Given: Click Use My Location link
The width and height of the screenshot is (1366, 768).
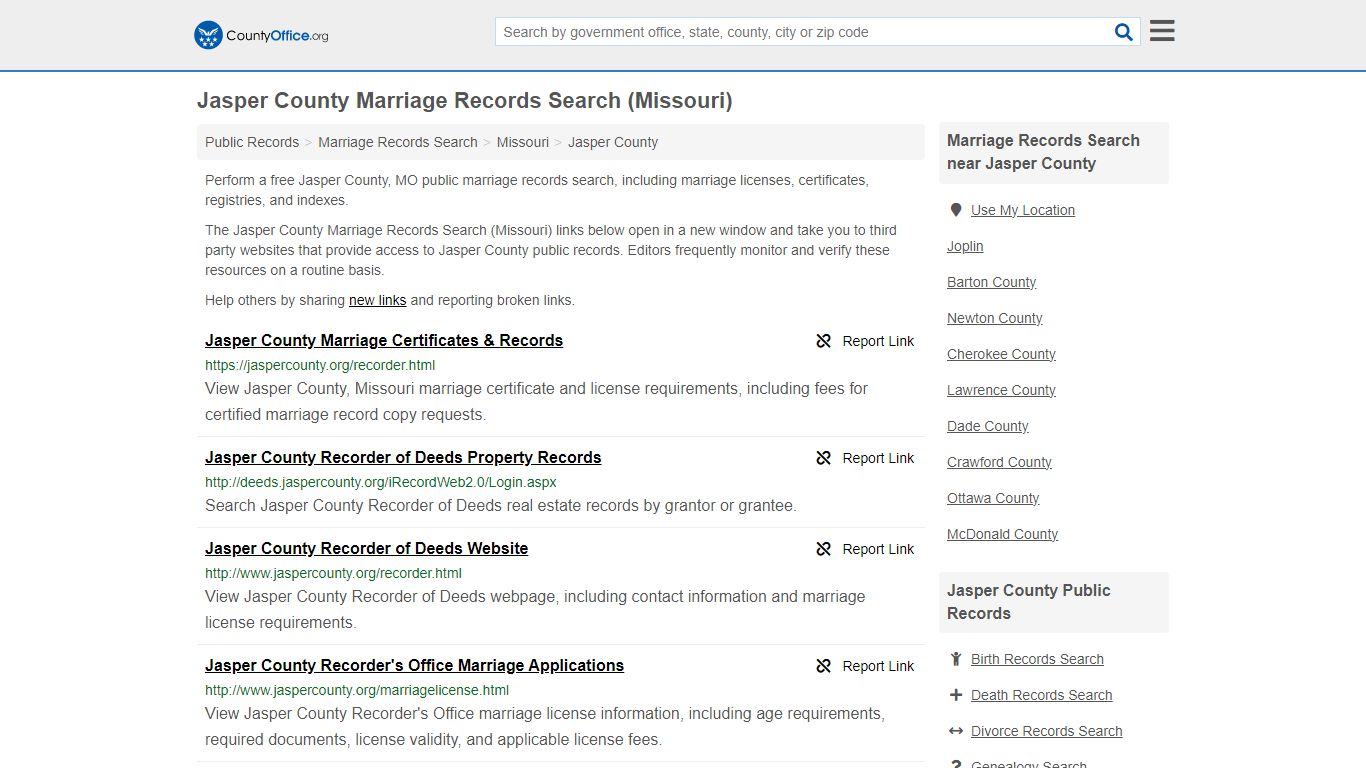Looking at the screenshot, I should click(1023, 210).
